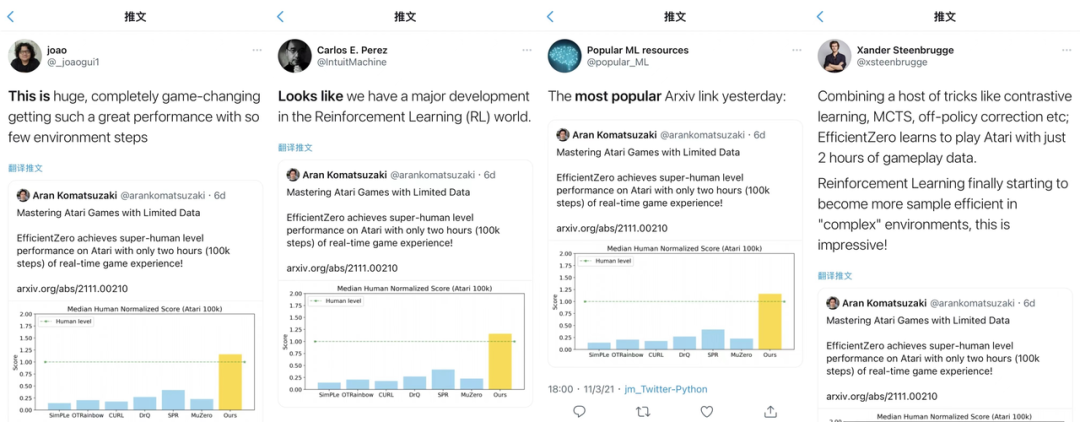1080x422 pixels.
Task: Expand more options on joao's tweet
Action: 256,50
